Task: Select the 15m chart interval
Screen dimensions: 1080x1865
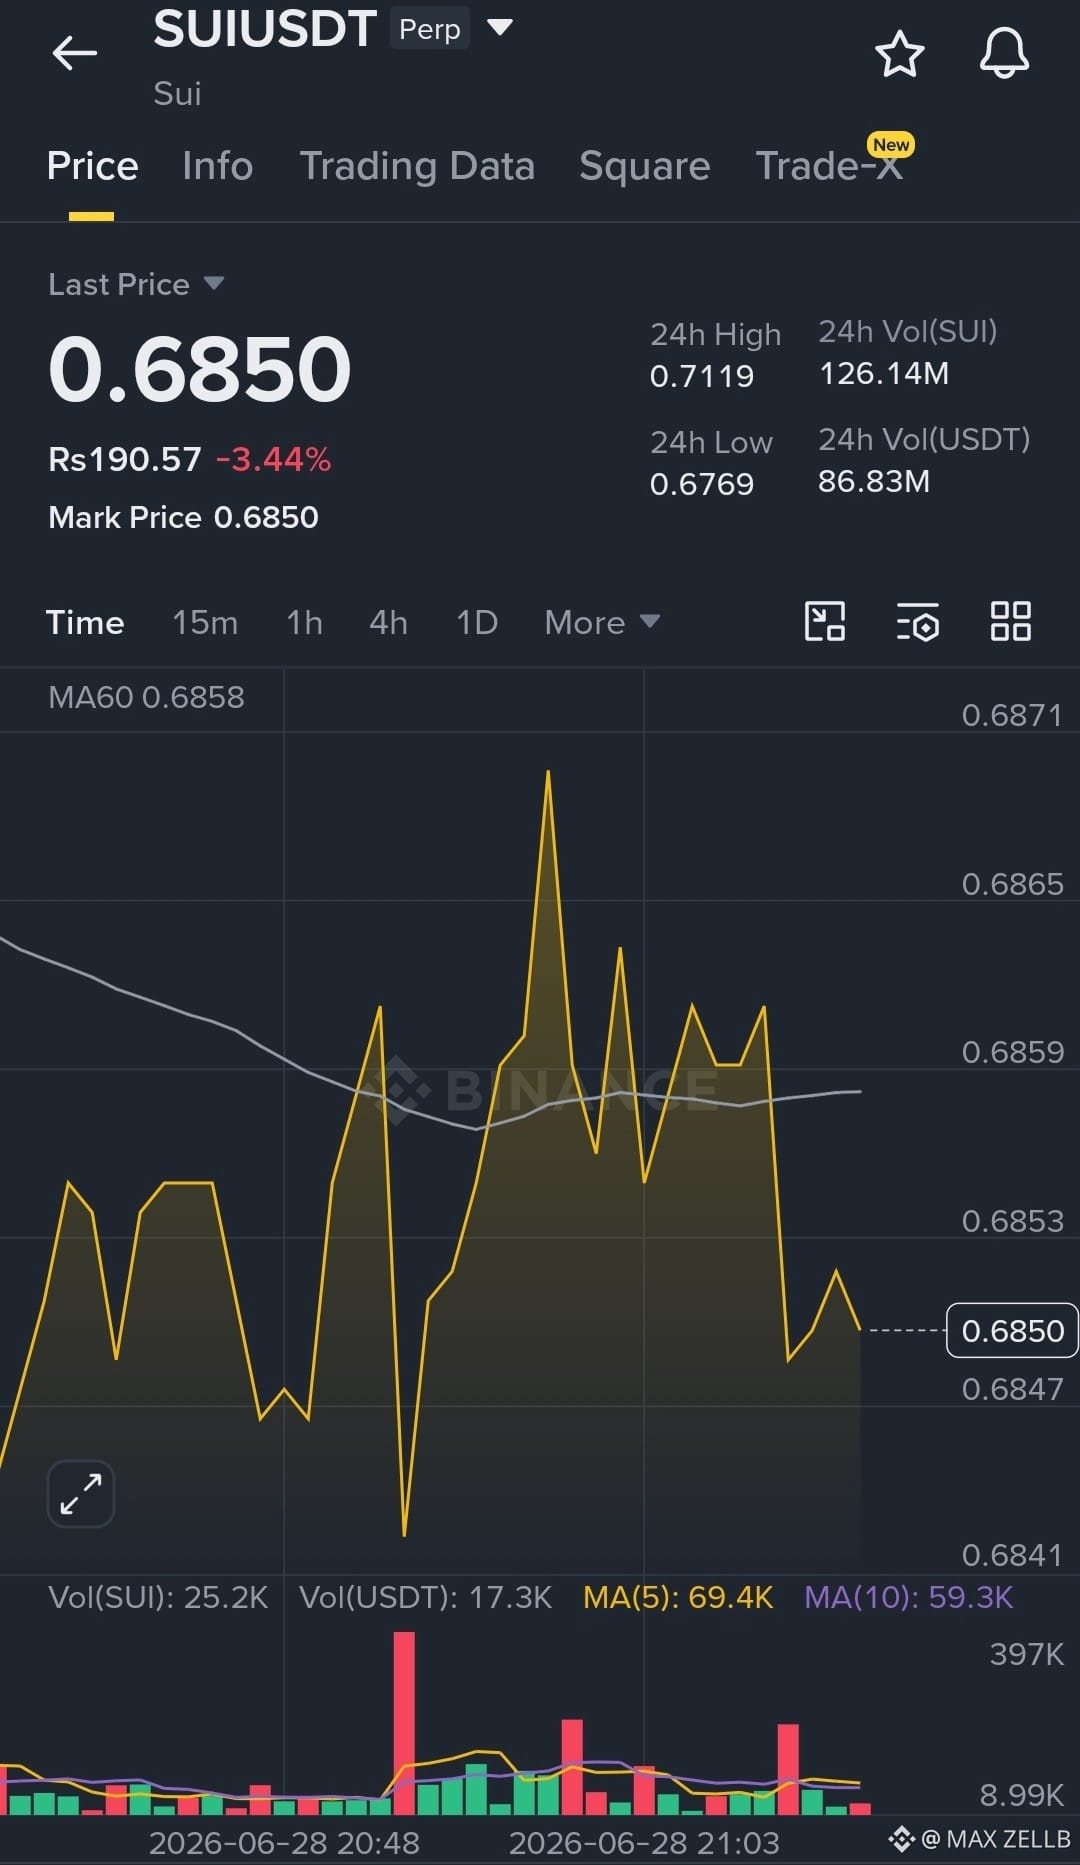Action: 205,622
